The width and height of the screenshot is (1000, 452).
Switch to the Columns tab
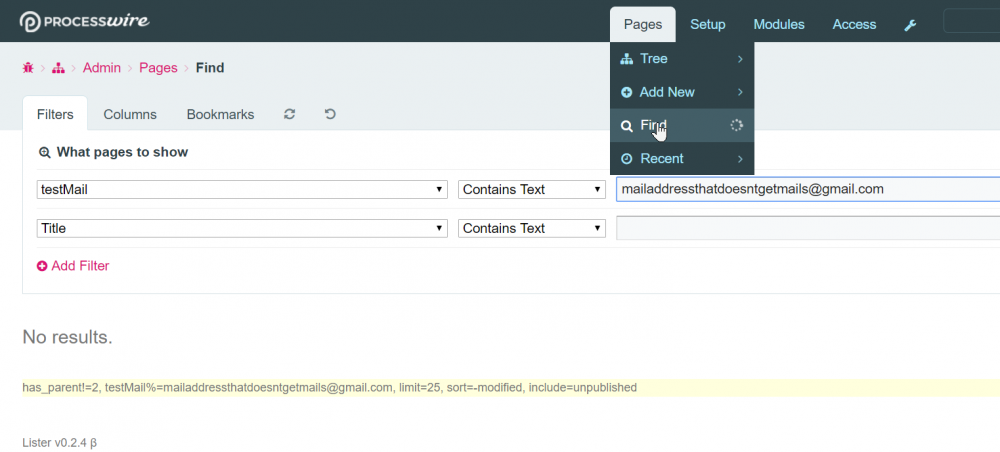[x=130, y=114]
